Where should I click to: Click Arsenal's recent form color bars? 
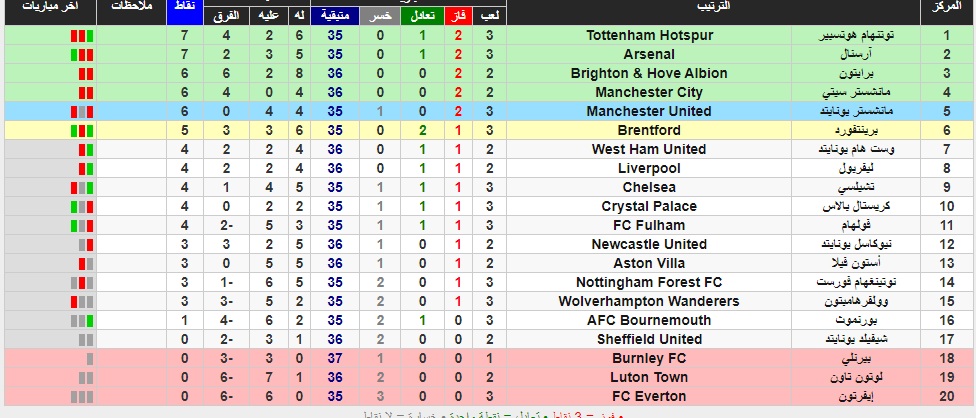tap(82, 55)
